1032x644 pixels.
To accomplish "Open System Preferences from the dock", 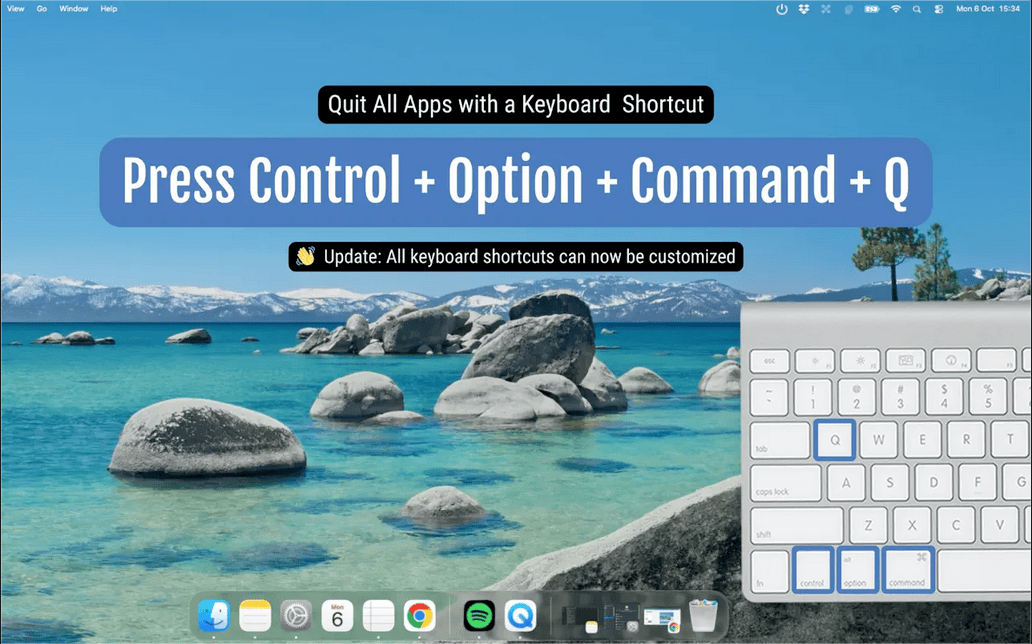I will tap(296, 616).
